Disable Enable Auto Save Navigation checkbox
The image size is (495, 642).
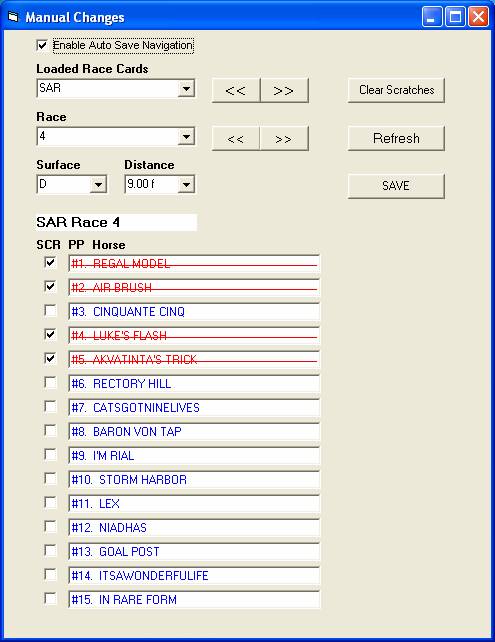pyautogui.click(x=42, y=45)
